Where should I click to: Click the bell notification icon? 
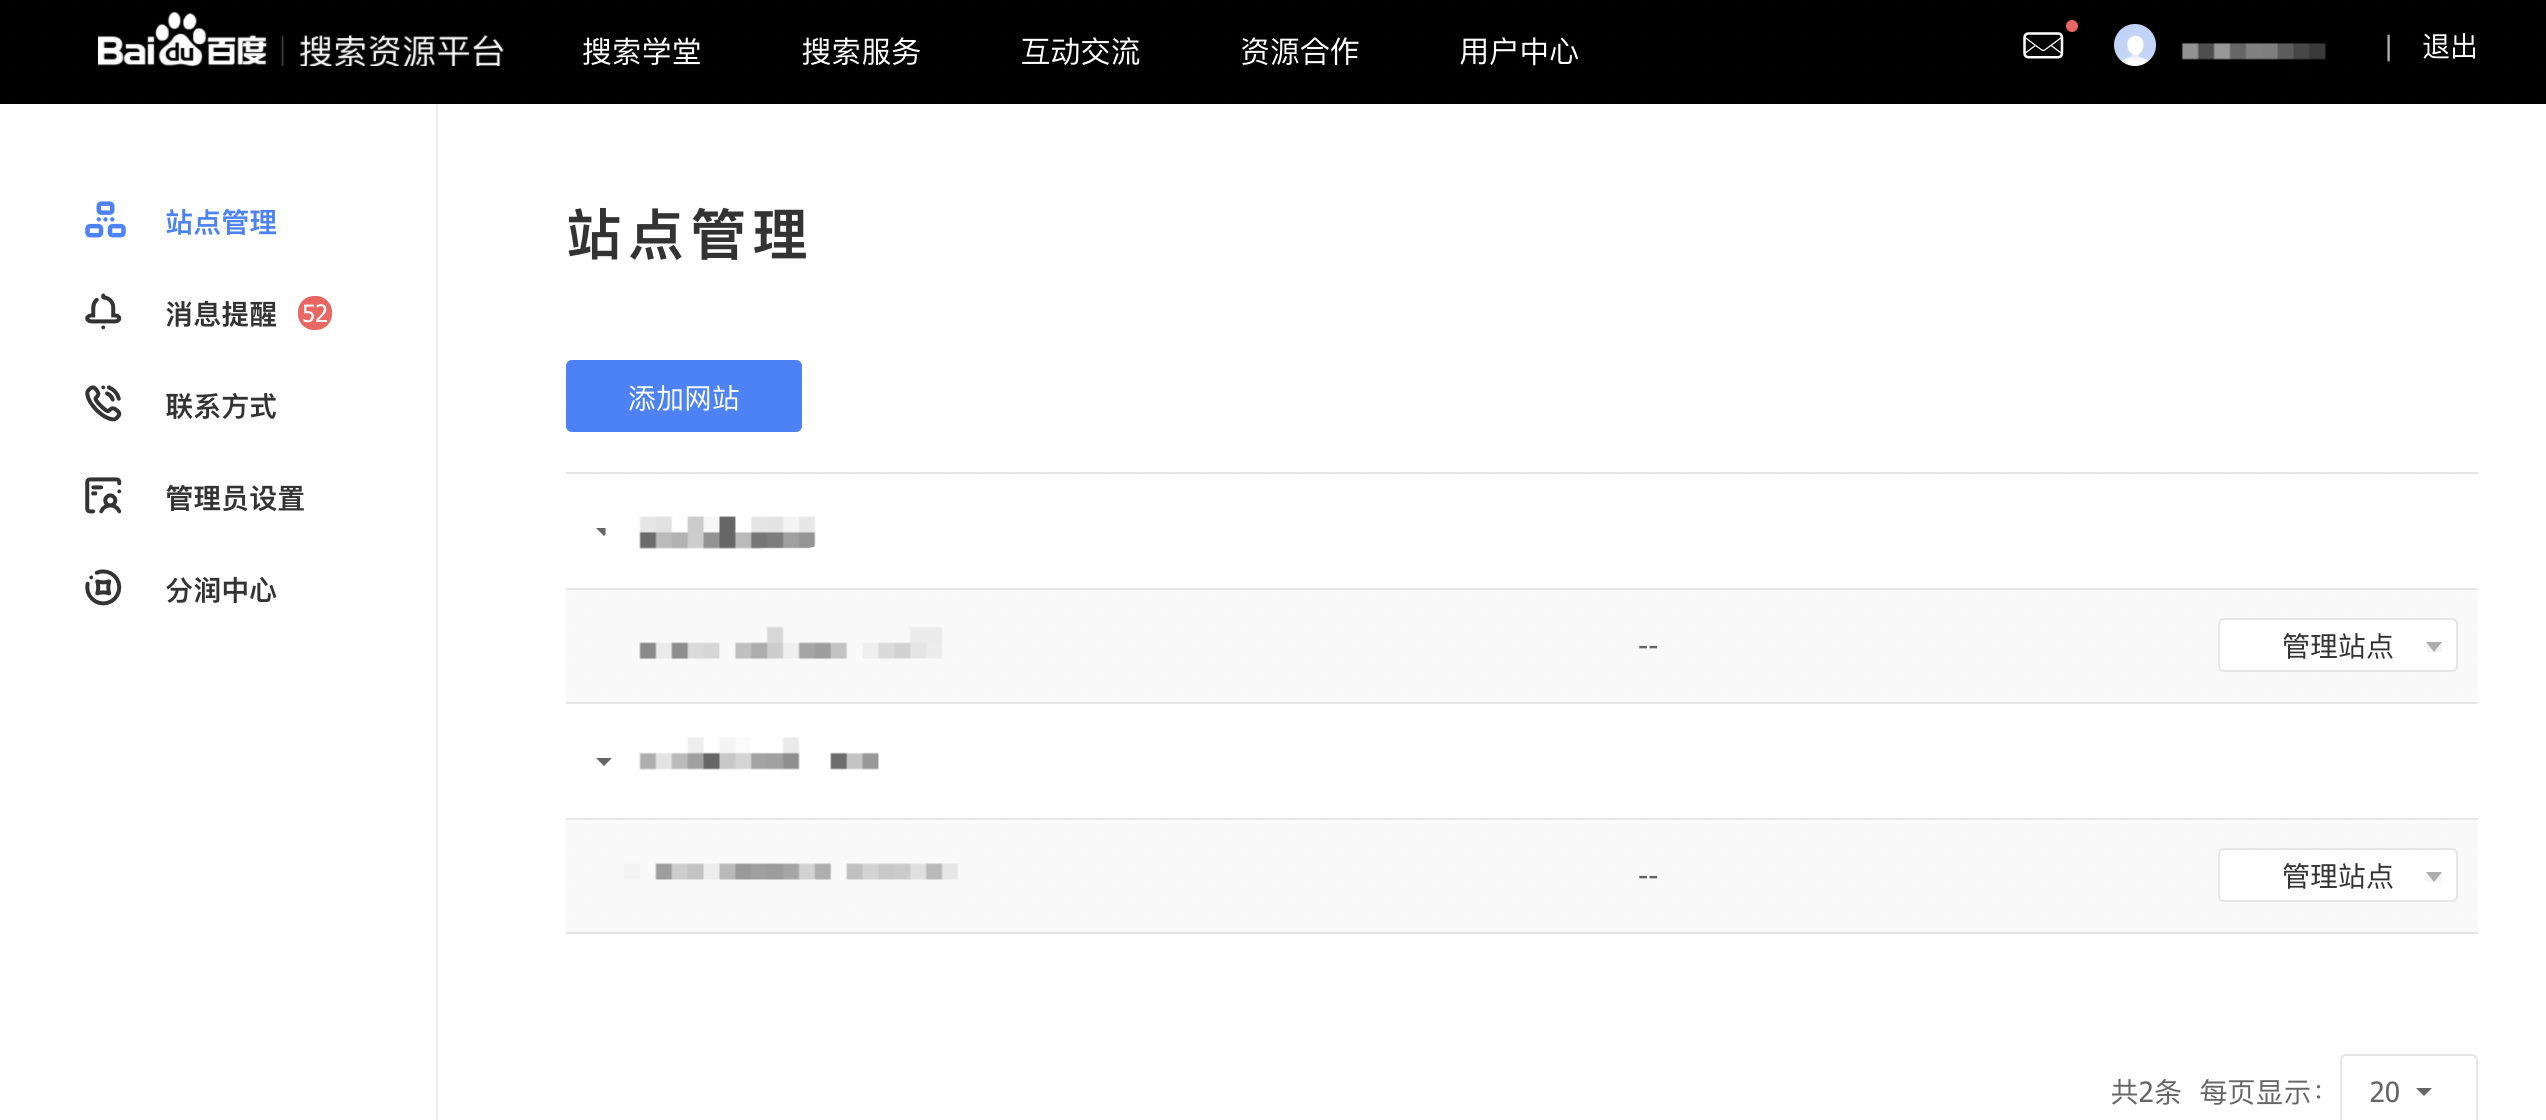[103, 312]
